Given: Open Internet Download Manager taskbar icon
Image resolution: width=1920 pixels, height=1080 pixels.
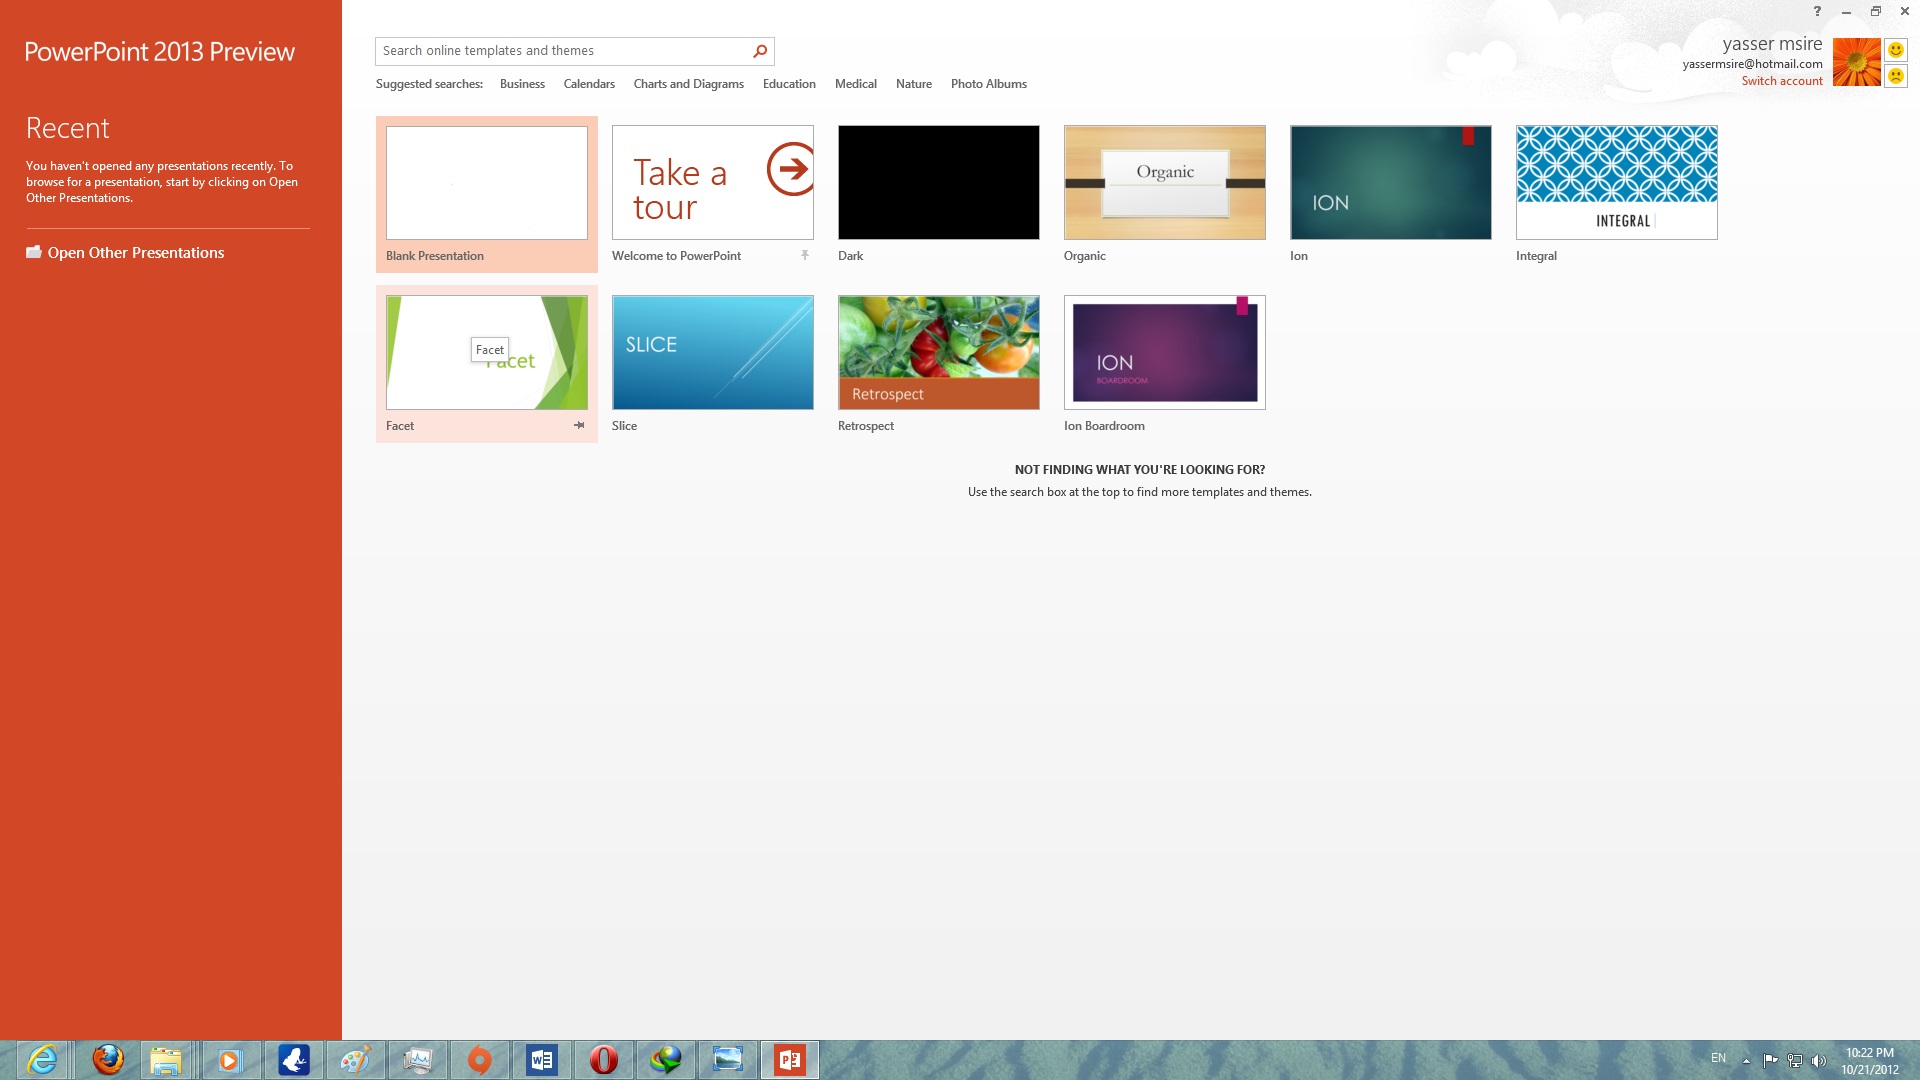Looking at the screenshot, I should 666,1060.
